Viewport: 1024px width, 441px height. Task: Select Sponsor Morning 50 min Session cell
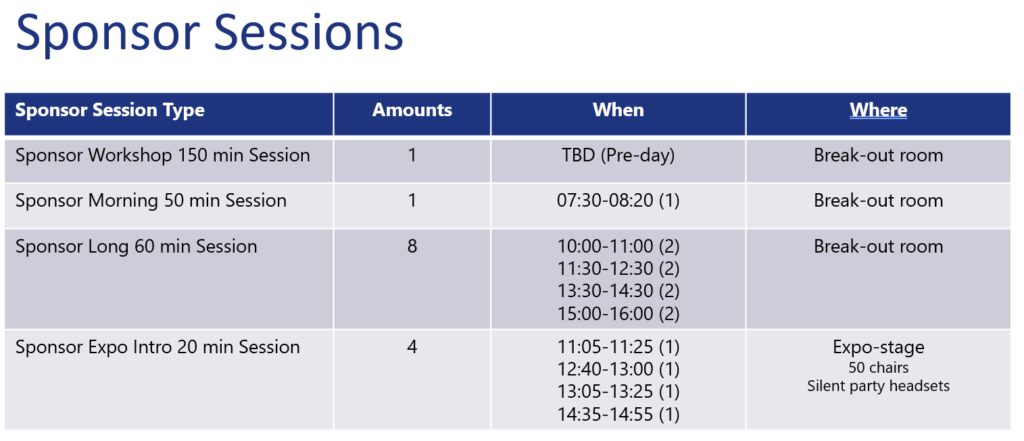coord(151,200)
